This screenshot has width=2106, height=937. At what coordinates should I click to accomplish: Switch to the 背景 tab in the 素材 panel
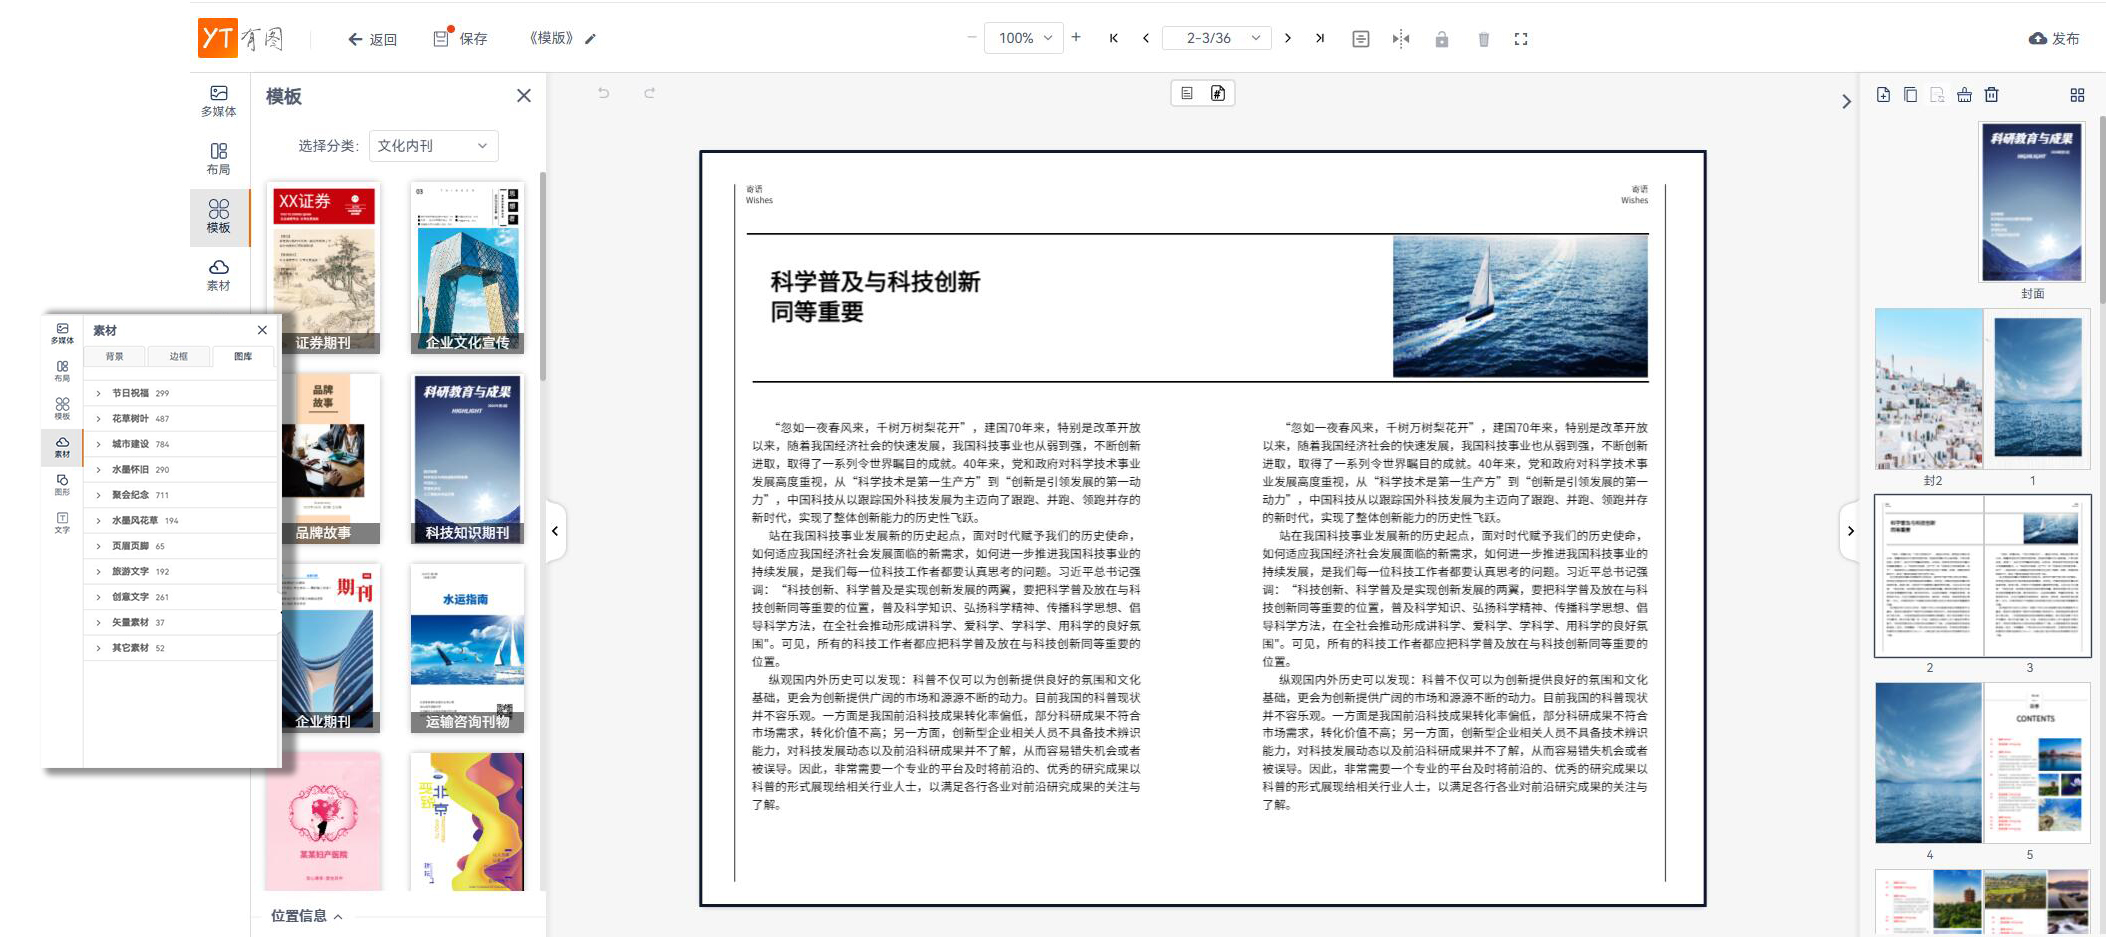(115, 357)
